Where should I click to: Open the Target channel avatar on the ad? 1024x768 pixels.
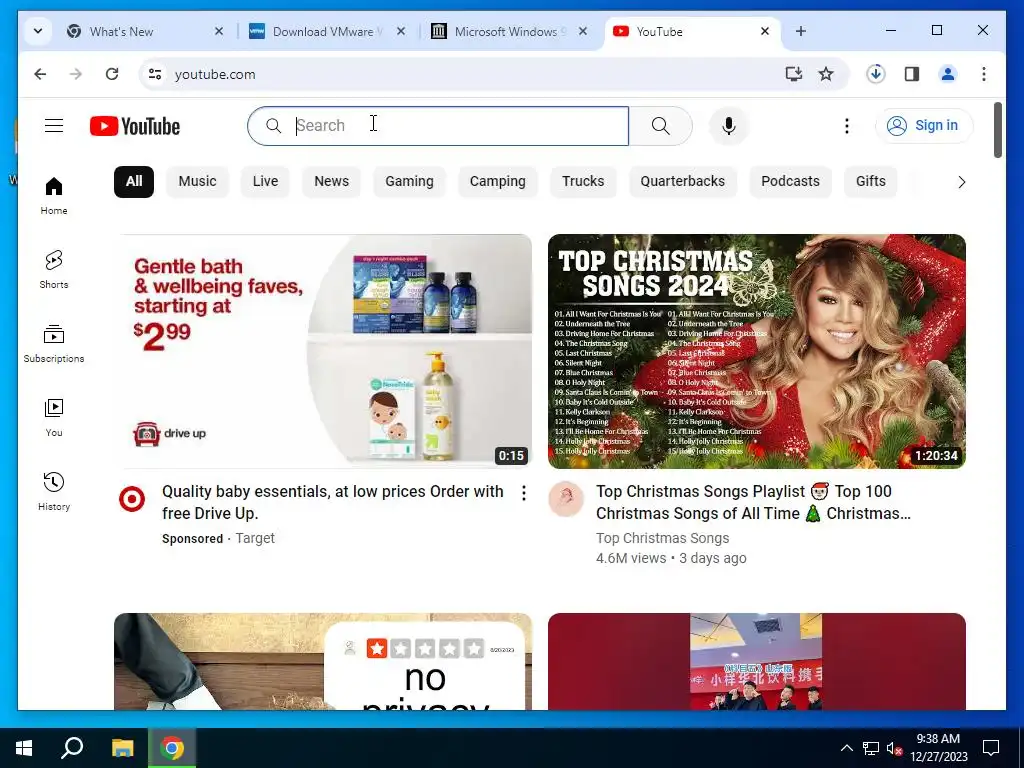pos(132,500)
